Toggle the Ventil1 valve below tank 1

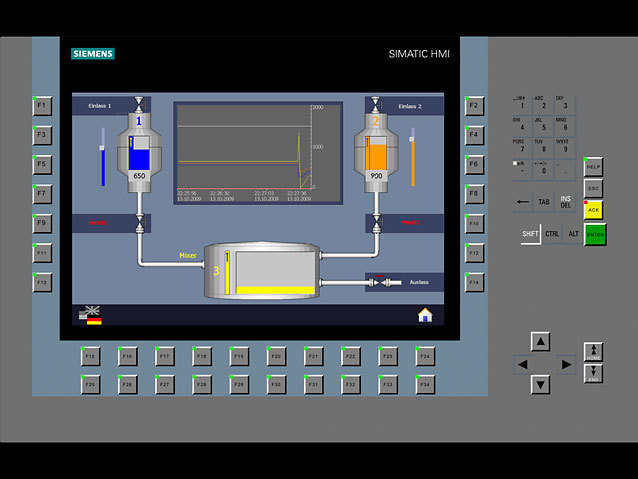click(x=140, y=223)
